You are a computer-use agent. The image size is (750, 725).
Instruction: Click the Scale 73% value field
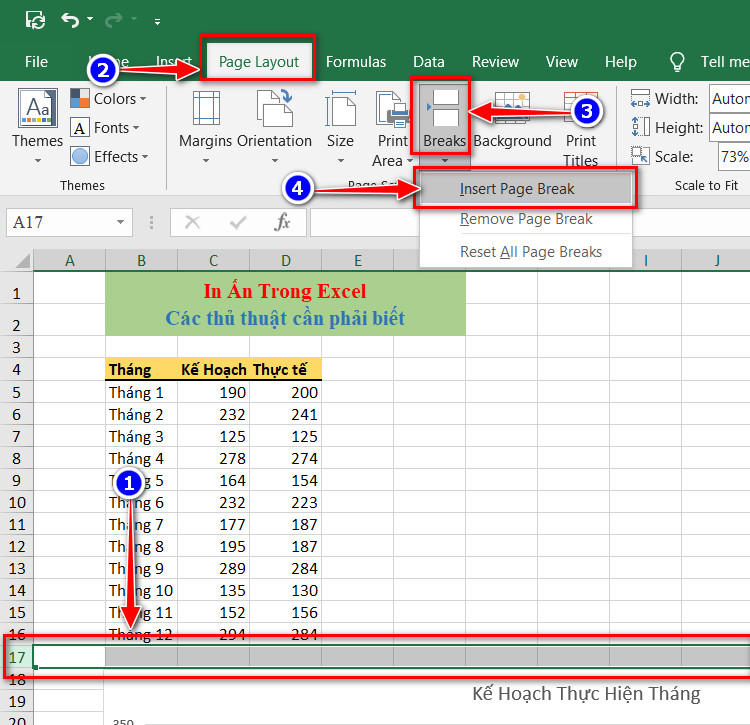[x=734, y=156]
